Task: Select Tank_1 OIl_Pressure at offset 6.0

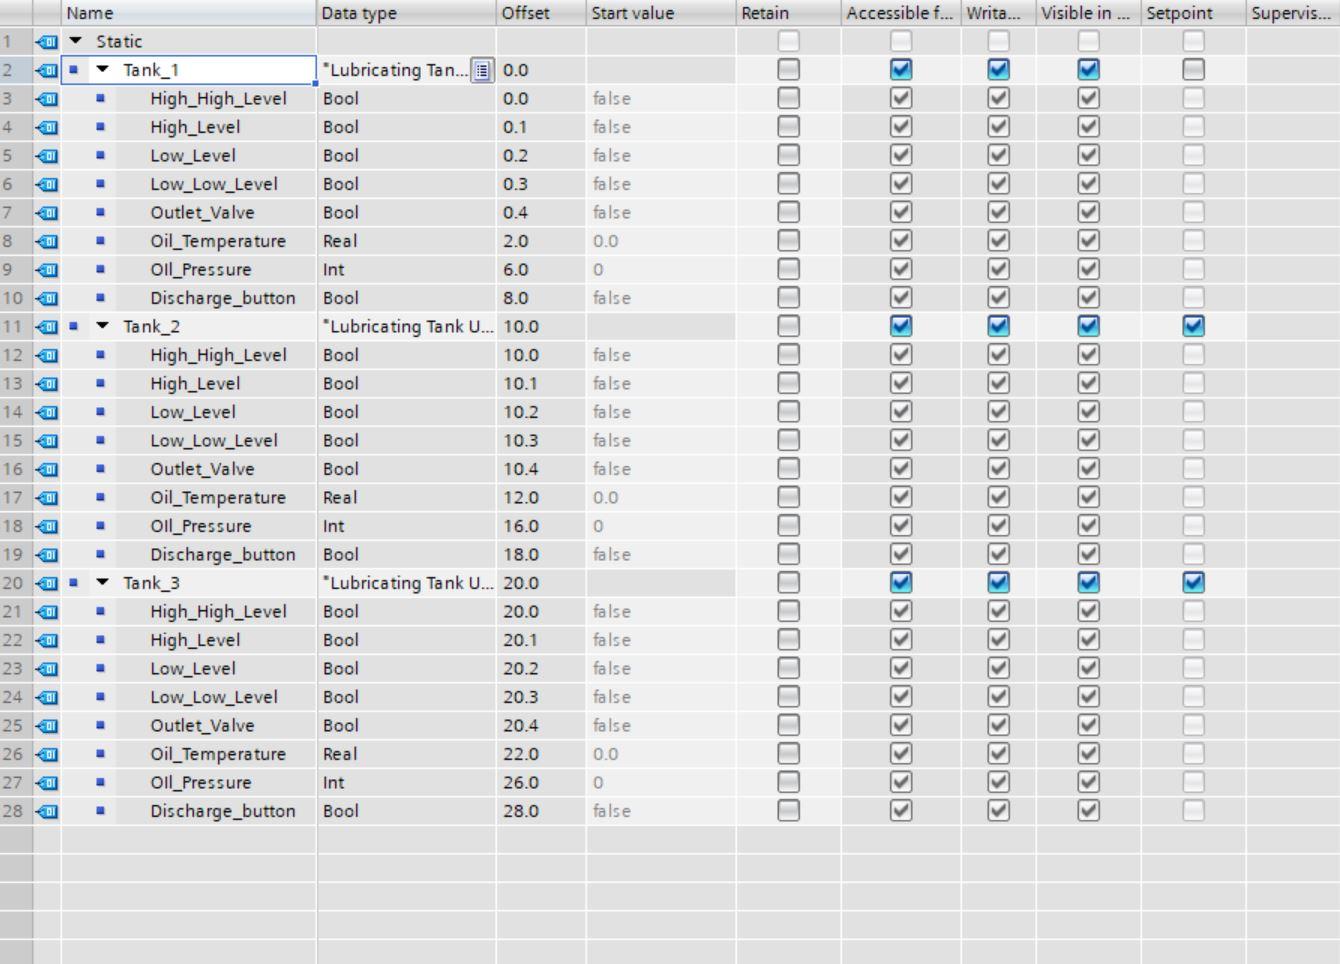Action: click(x=200, y=270)
